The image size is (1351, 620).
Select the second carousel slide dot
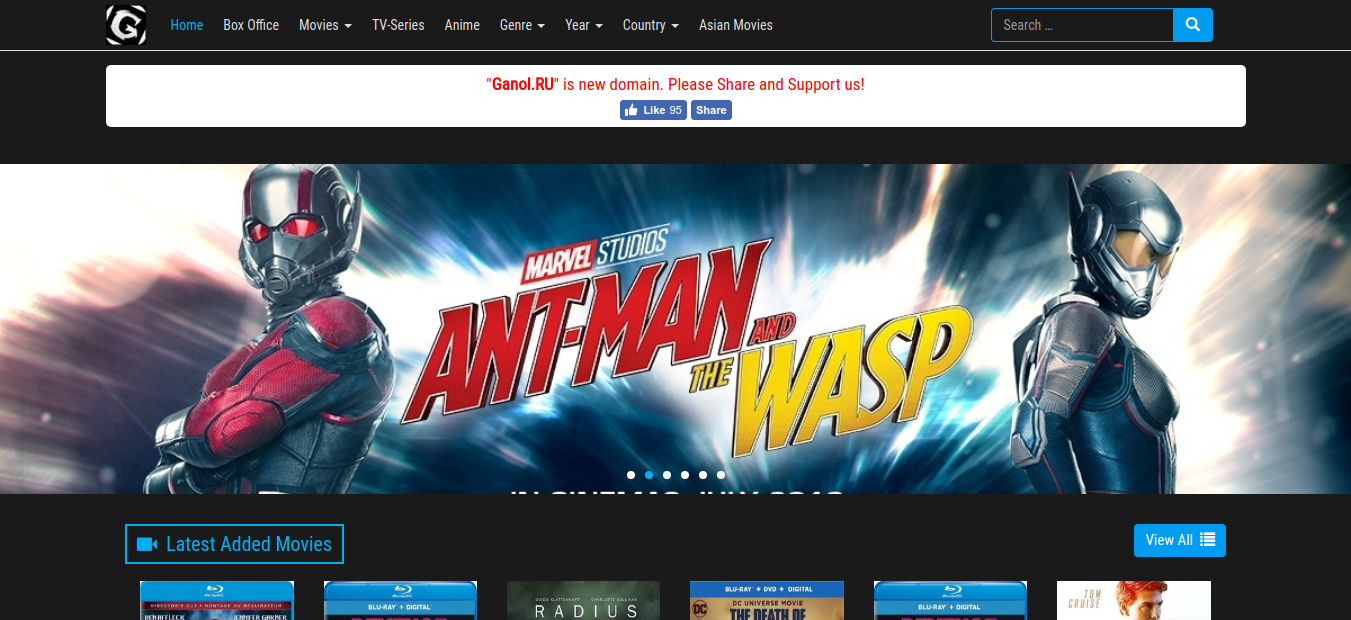pos(649,475)
